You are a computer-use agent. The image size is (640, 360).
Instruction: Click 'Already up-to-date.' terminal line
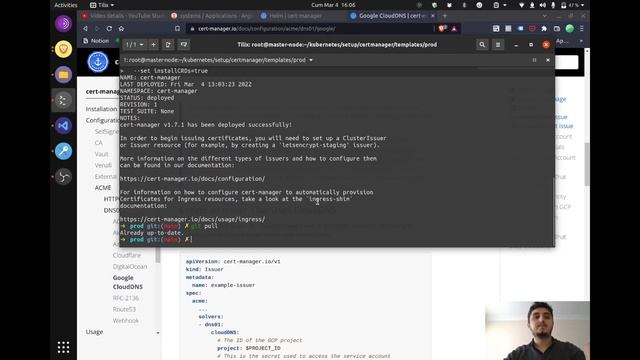click(x=152, y=233)
